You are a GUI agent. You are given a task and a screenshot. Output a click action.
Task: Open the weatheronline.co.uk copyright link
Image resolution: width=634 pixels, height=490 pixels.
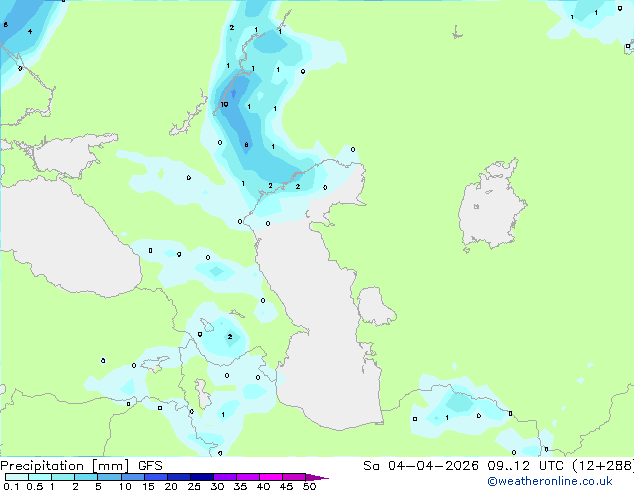(x=550, y=481)
